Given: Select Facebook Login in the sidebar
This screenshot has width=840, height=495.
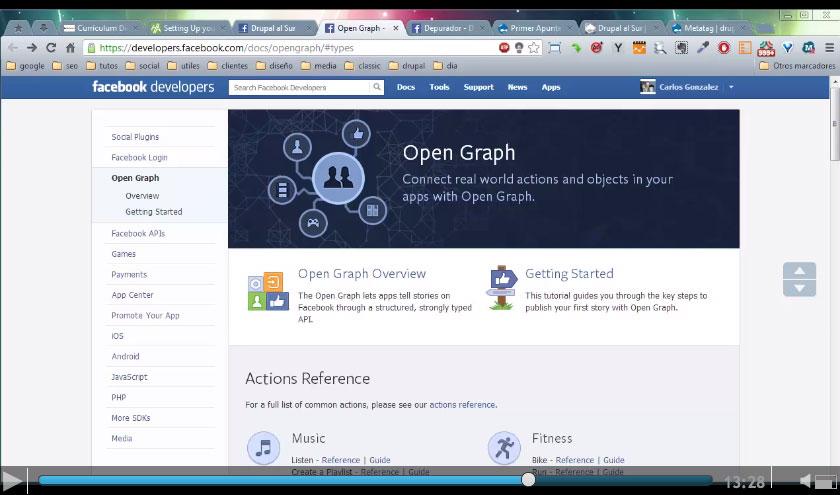Looking at the screenshot, I should click(x=139, y=157).
